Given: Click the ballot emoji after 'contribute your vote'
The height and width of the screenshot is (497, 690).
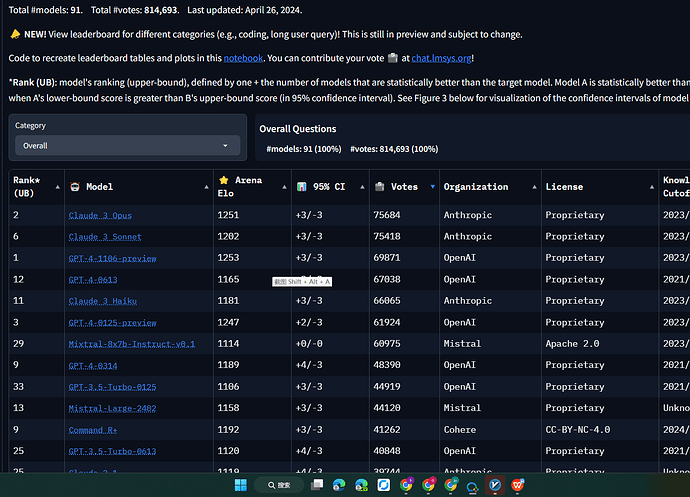Looking at the screenshot, I should pos(393,58).
